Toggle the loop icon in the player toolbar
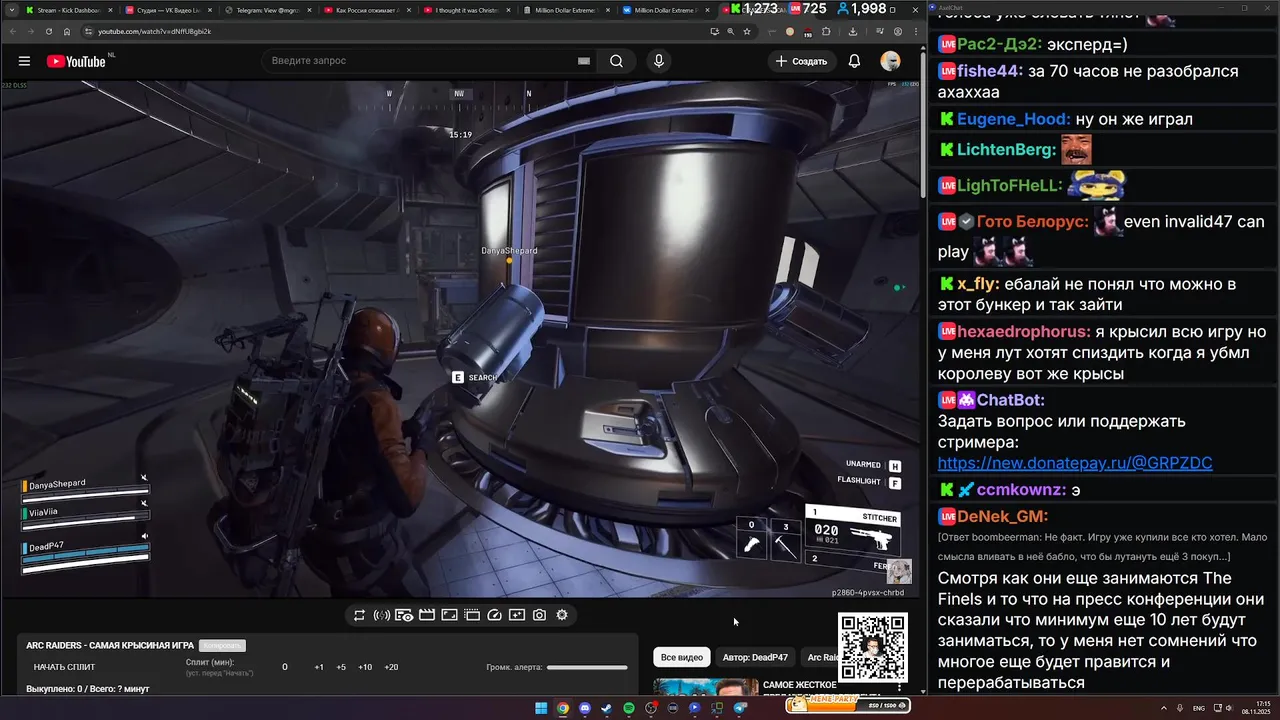1280x720 pixels. pyautogui.click(x=359, y=615)
